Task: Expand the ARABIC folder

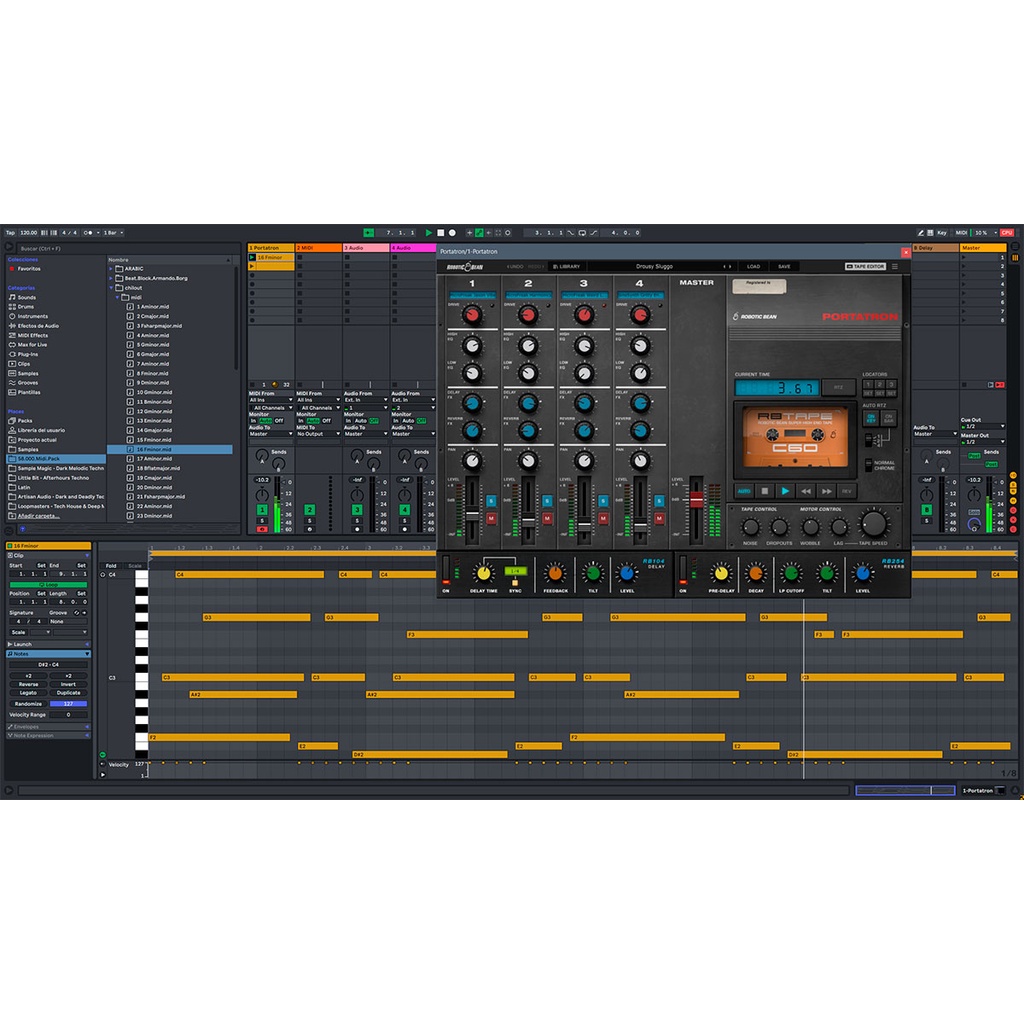Action: [112, 269]
